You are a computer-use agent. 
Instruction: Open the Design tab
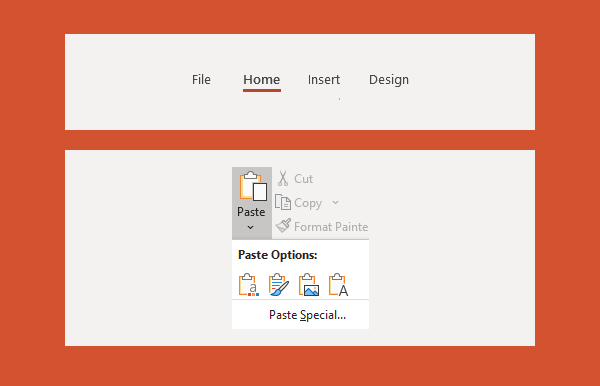[389, 80]
